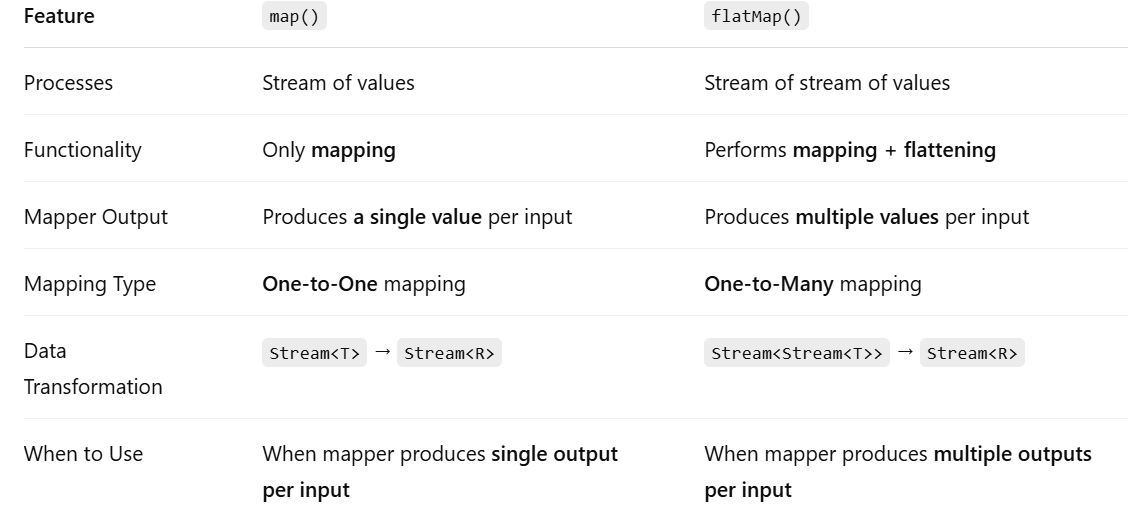Click the Mapping Type row label

[x=90, y=284]
